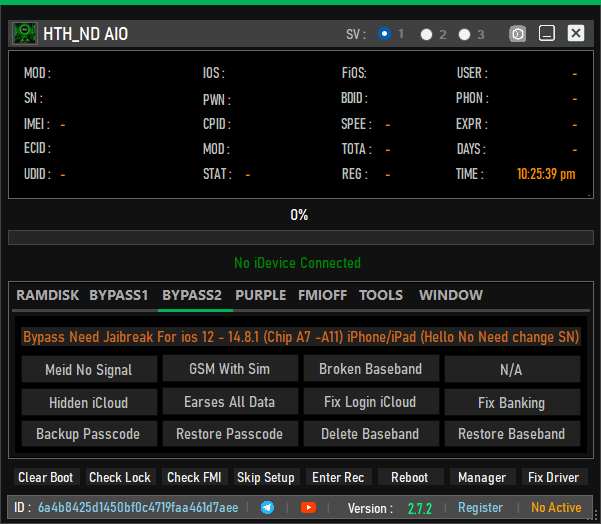The height and width of the screenshot is (524, 601).
Task: Click the Fix Driver button
Action: pos(555,478)
